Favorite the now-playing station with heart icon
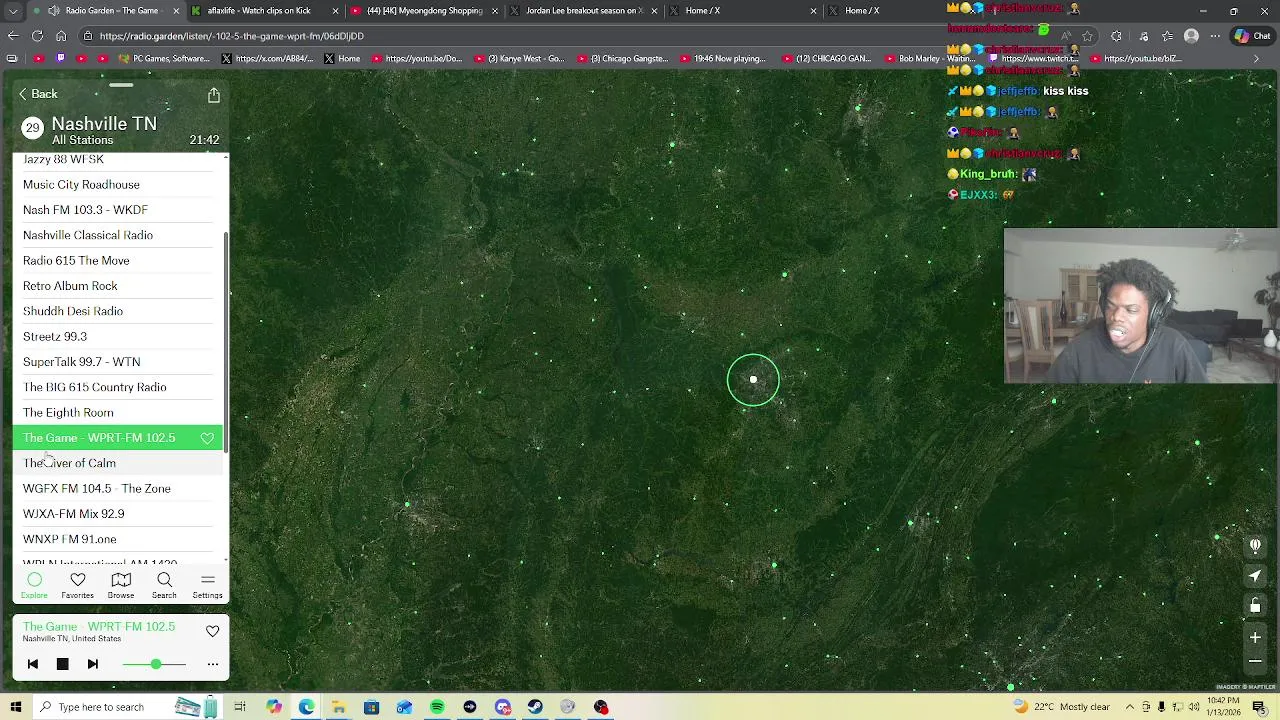The height and width of the screenshot is (720, 1280). pyautogui.click(x=212, y=632)
